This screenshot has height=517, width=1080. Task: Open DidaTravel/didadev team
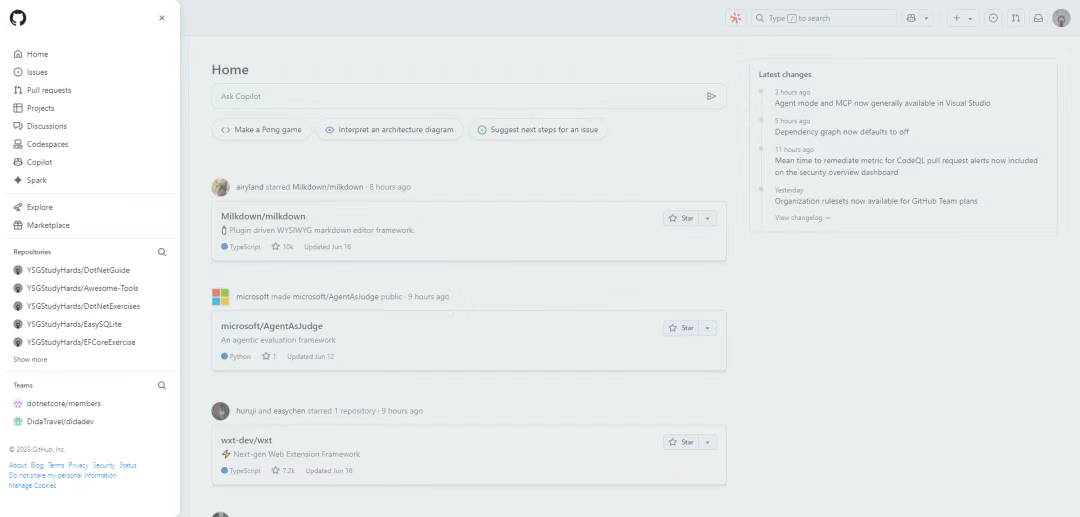tap(60, 421)
